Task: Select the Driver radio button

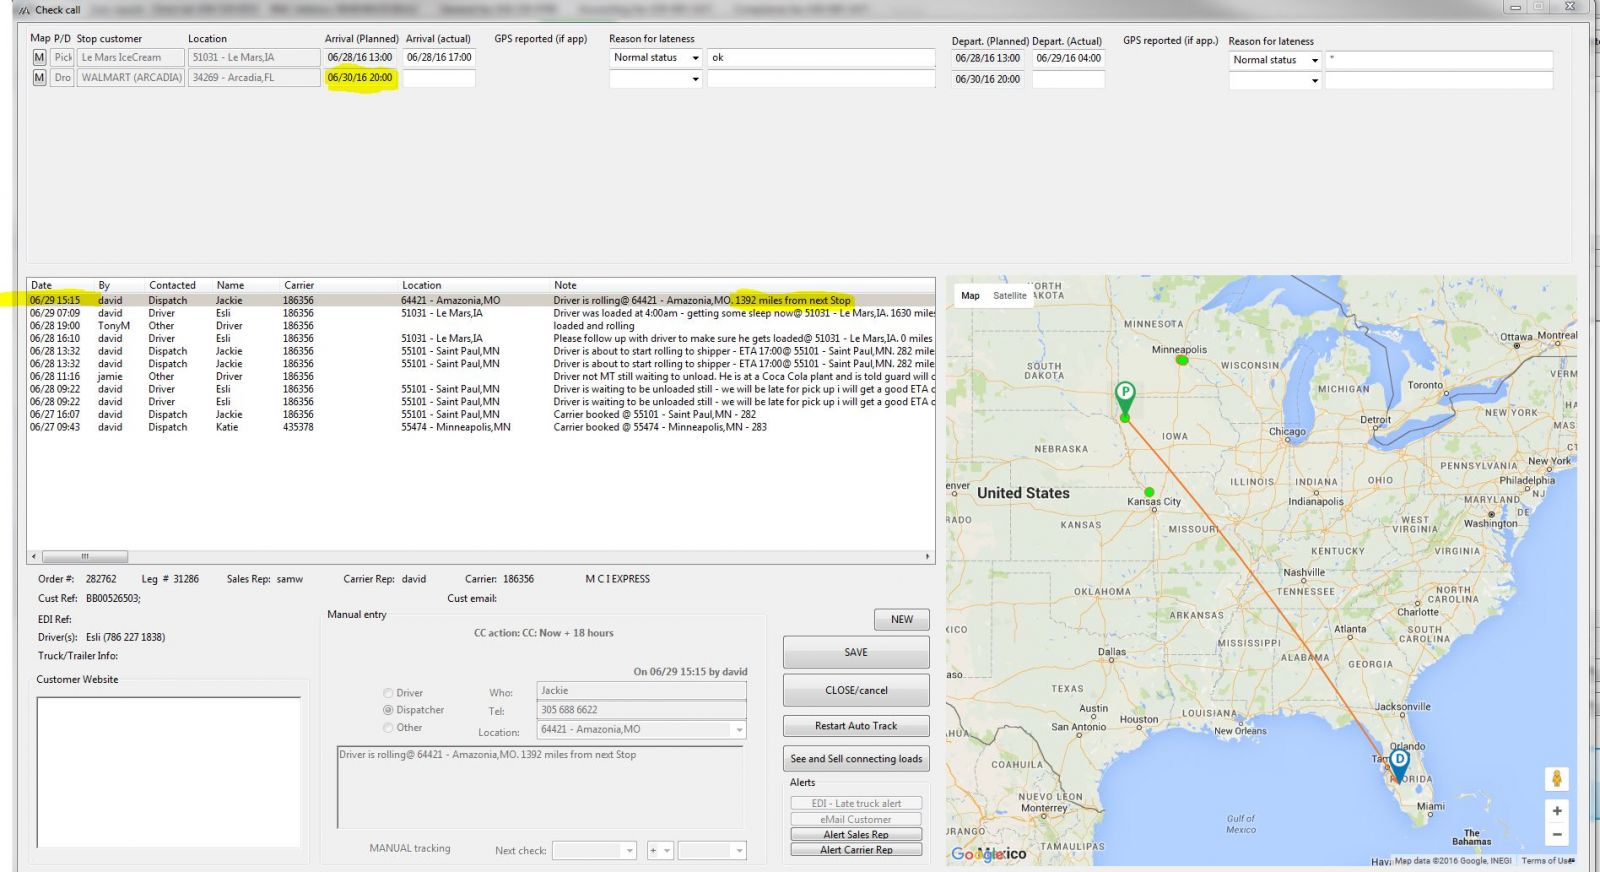Action: [x=388, y=693]
